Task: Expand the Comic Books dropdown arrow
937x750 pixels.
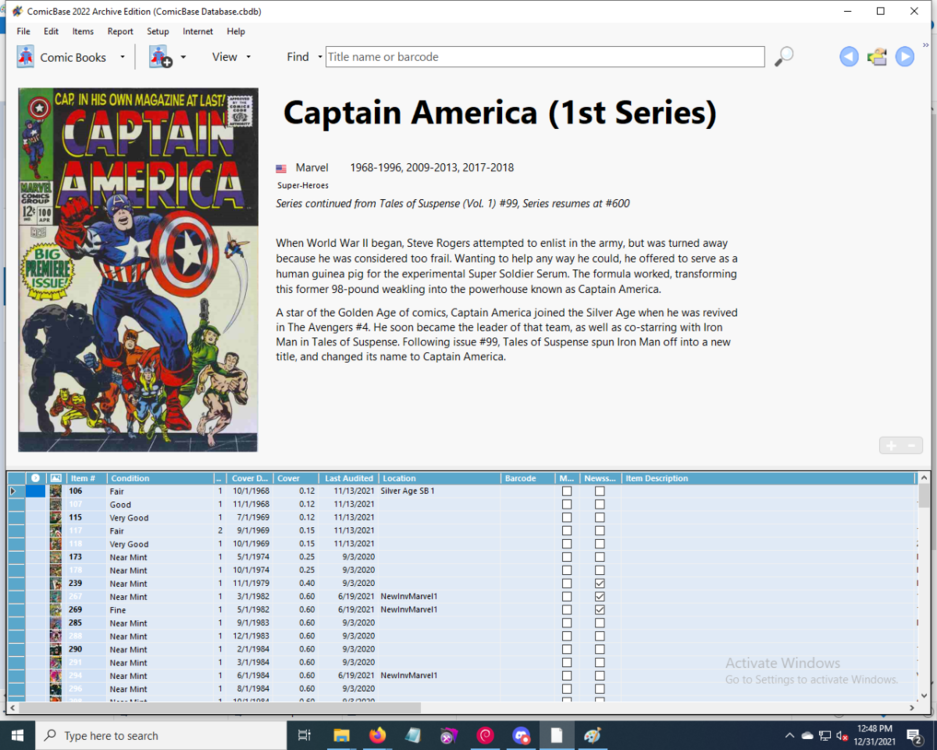Action: 123,57
